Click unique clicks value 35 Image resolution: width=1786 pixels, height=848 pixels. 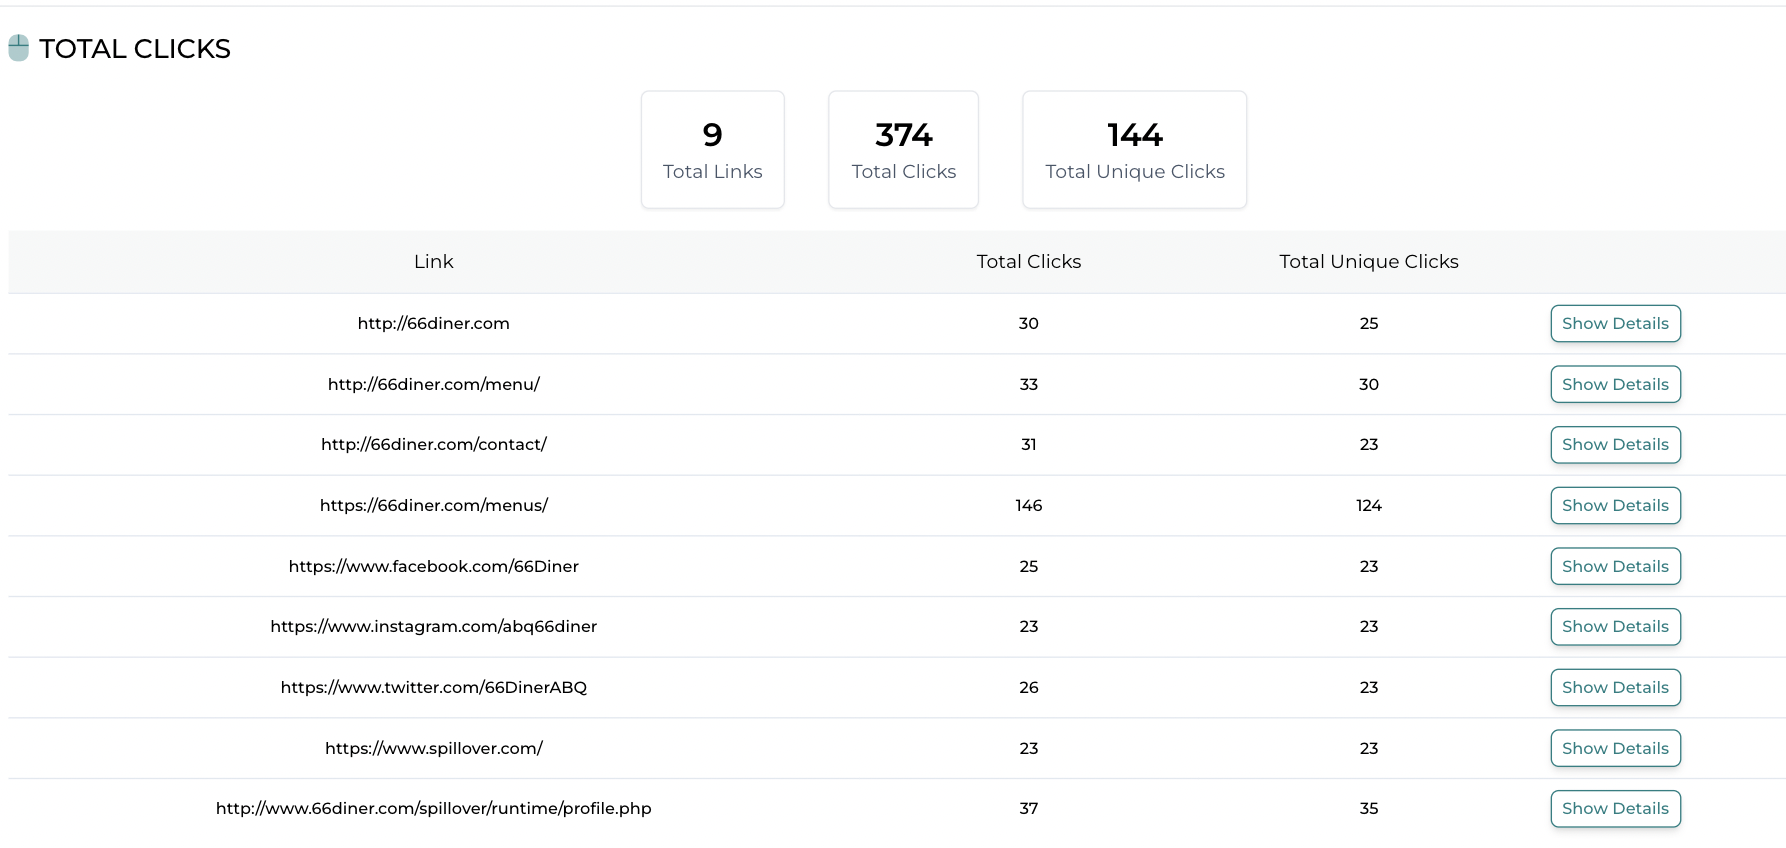point(1369,808)
